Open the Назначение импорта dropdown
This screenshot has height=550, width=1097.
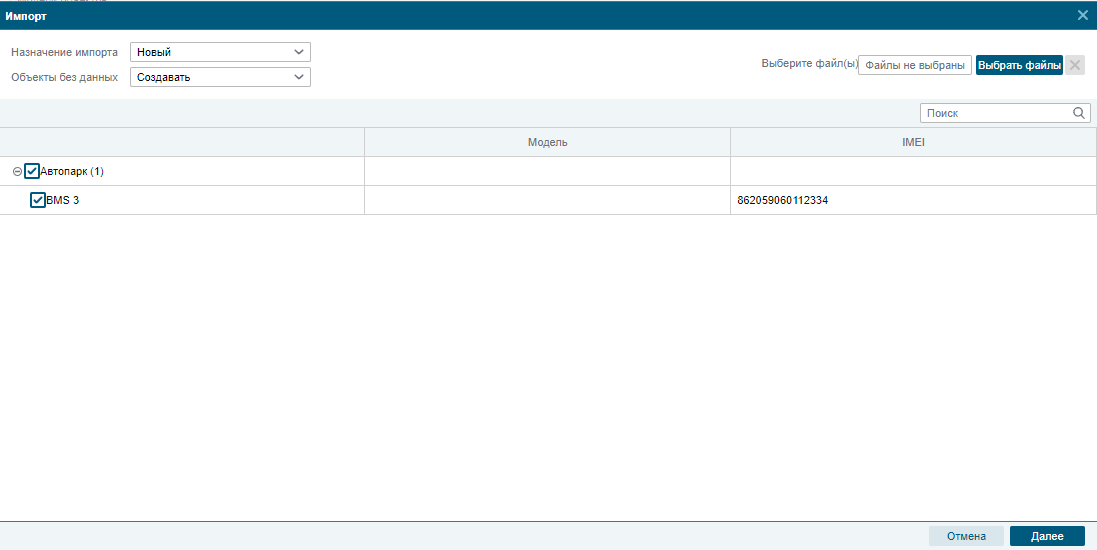pos(220,52)
